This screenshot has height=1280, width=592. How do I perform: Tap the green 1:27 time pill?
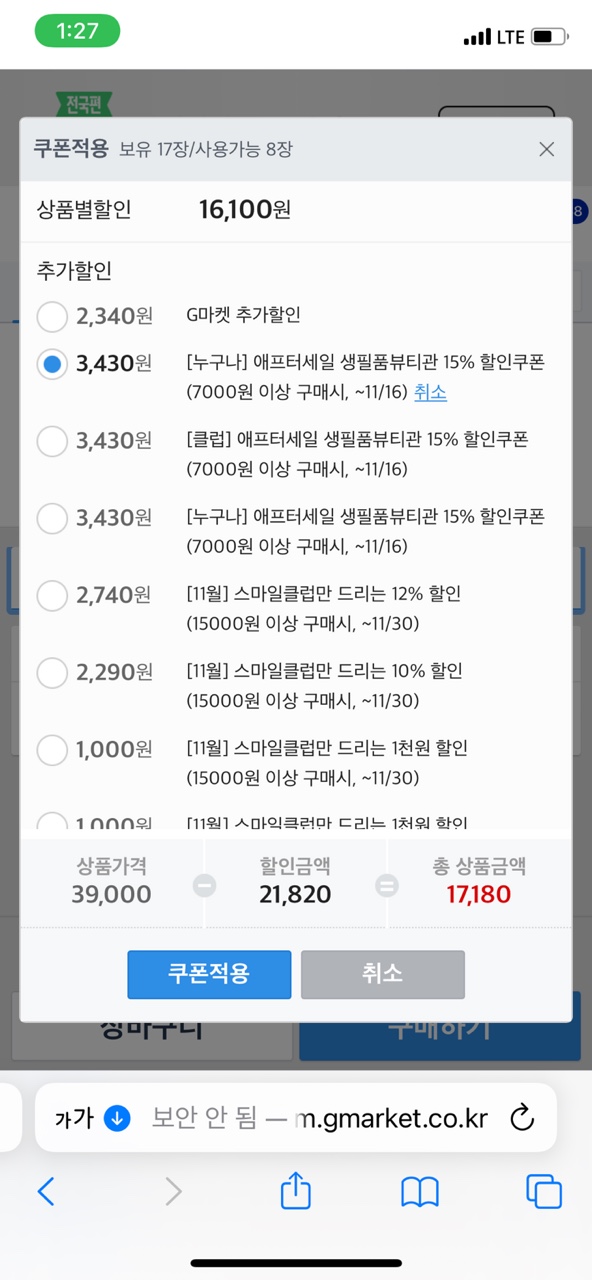[x=77, y=31]
